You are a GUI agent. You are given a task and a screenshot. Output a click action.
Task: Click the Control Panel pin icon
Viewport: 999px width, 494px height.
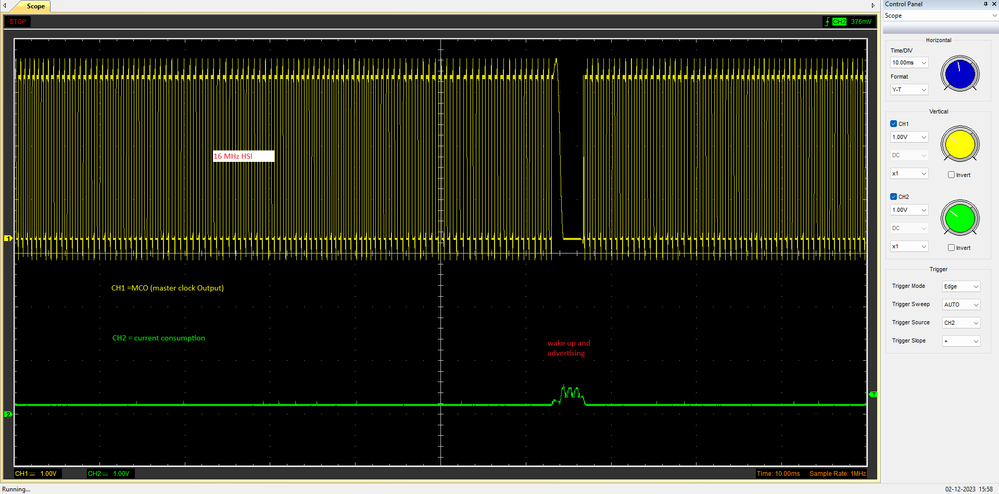[985, 4]
